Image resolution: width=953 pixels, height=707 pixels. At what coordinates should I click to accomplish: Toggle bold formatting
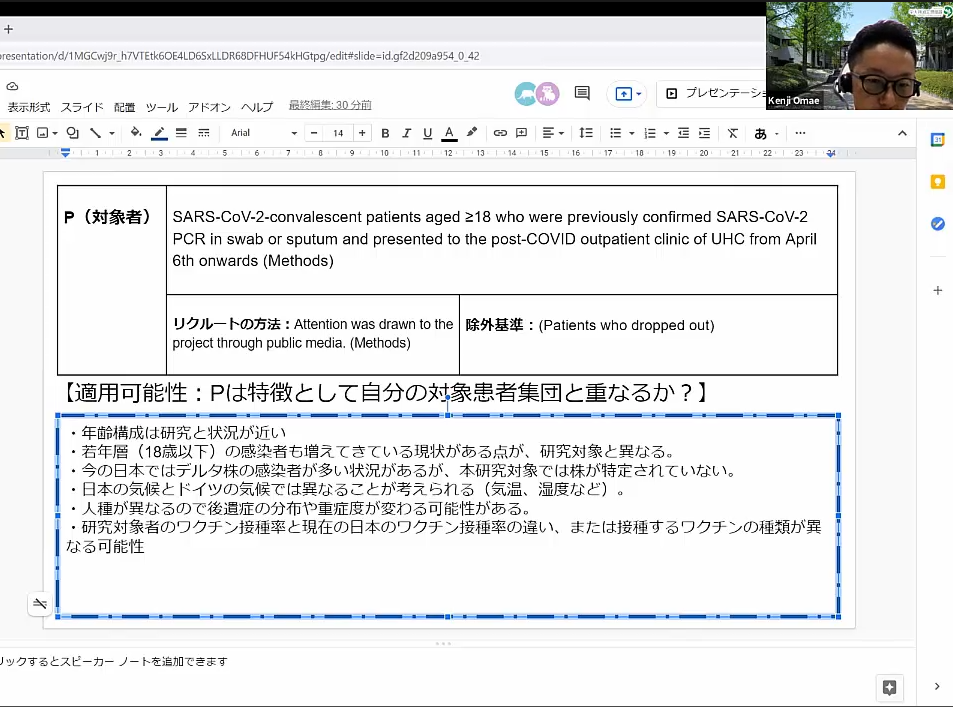385,133
